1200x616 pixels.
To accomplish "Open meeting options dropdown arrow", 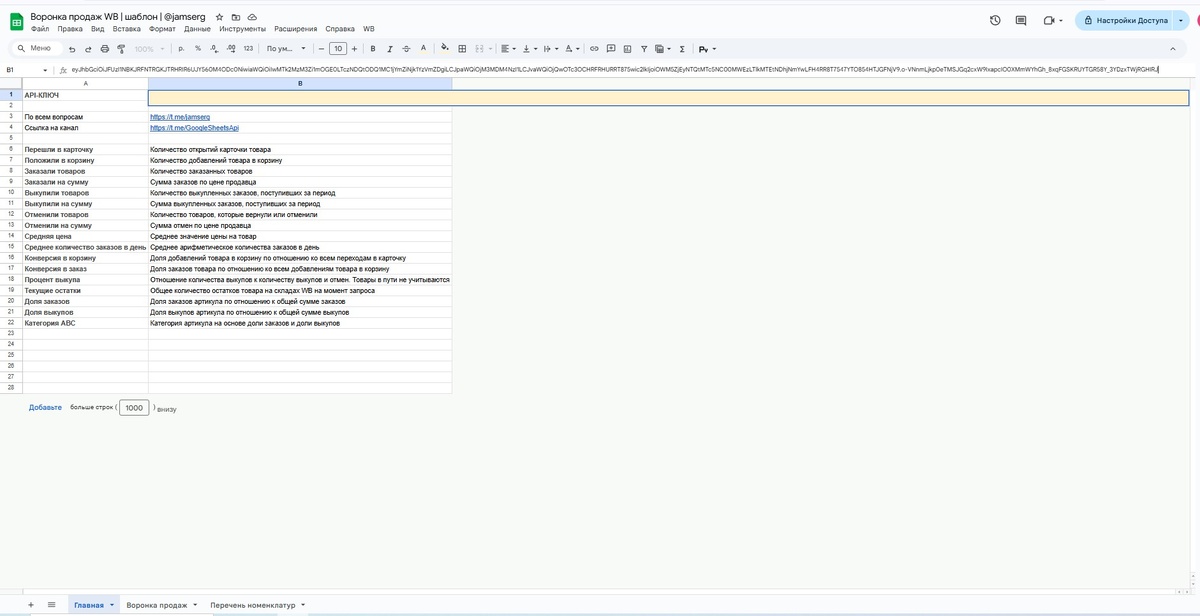I will [1061, 20].
